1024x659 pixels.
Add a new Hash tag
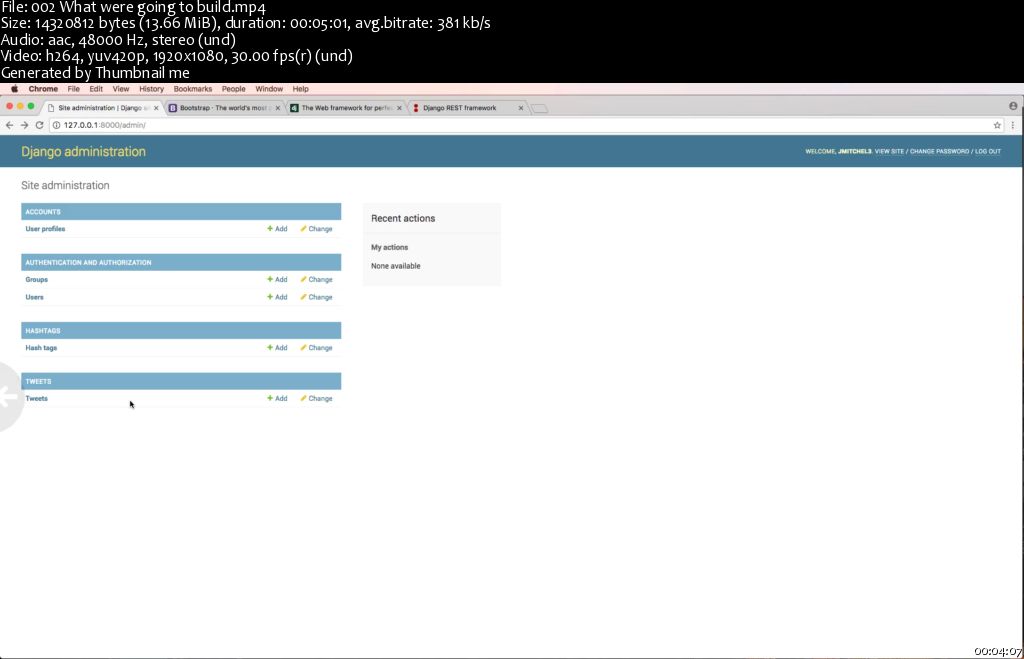click(x=277, y=348)
